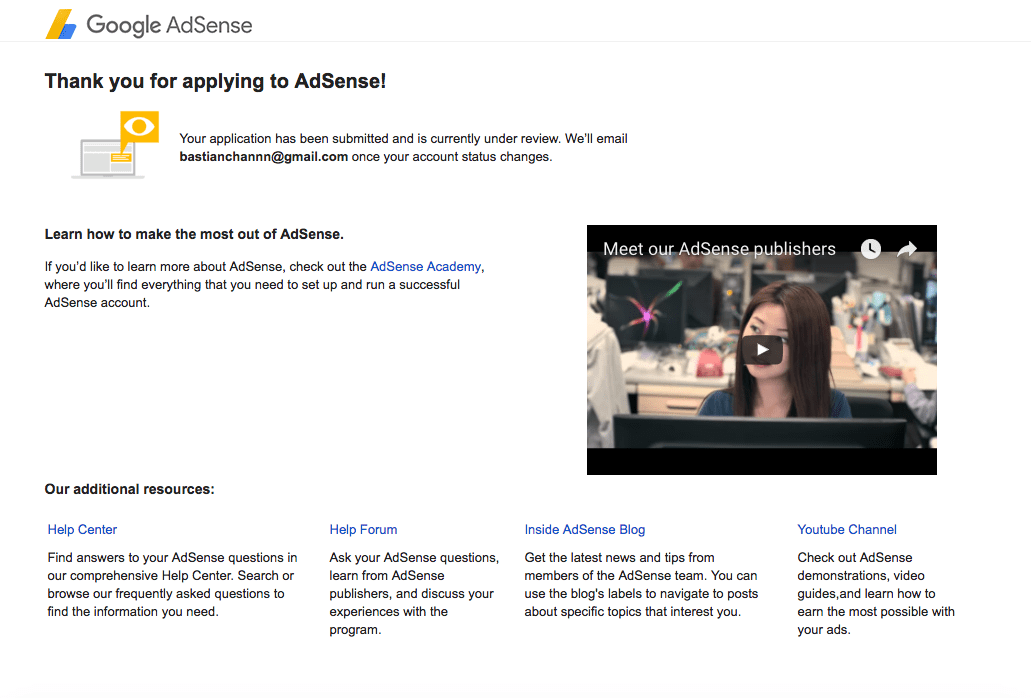Click the Our additional resources heading
The image size is (1031, 698).
130,489
